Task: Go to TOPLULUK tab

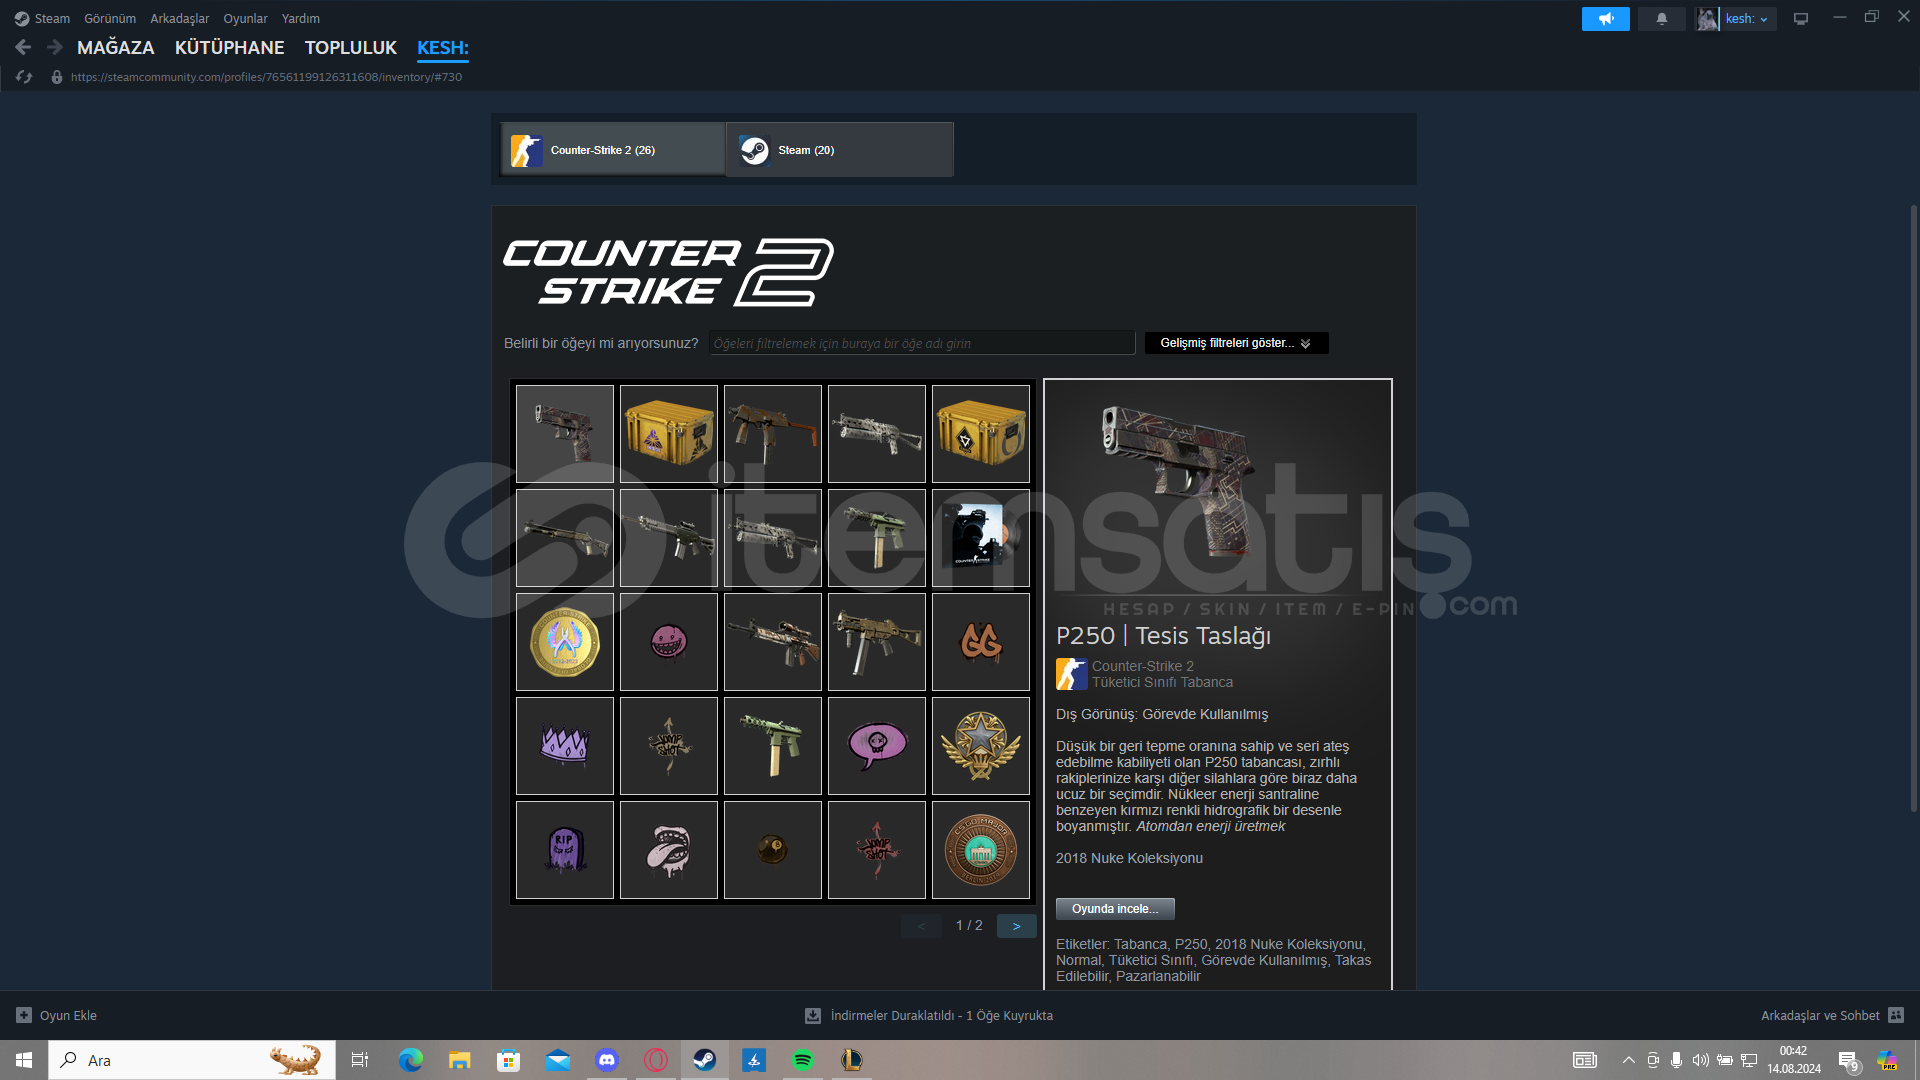Action: click(x=351, y=47)
